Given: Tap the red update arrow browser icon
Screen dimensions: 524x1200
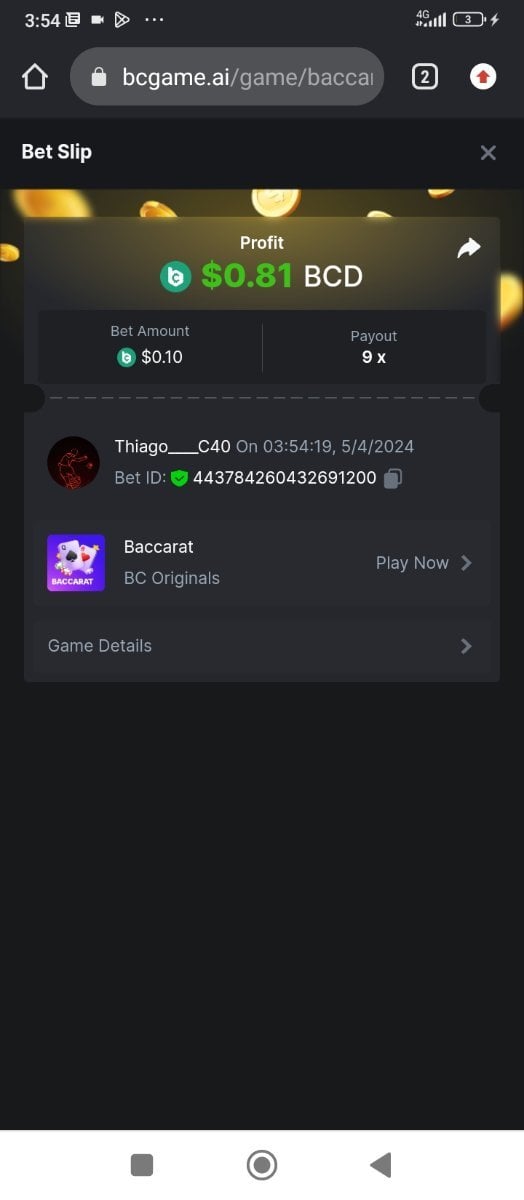Looking at the screenshot, I should tap(483, 77).
